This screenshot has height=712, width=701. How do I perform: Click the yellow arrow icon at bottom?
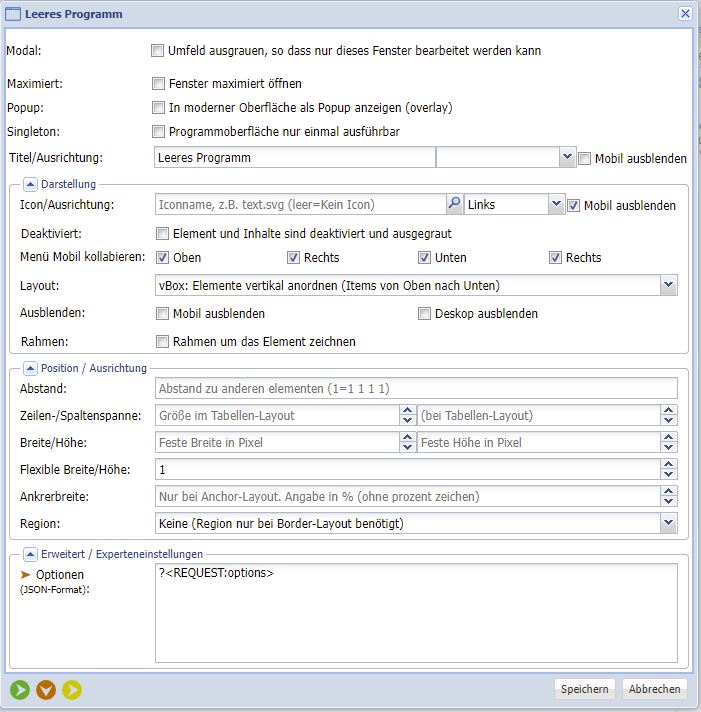coord(72,688)
